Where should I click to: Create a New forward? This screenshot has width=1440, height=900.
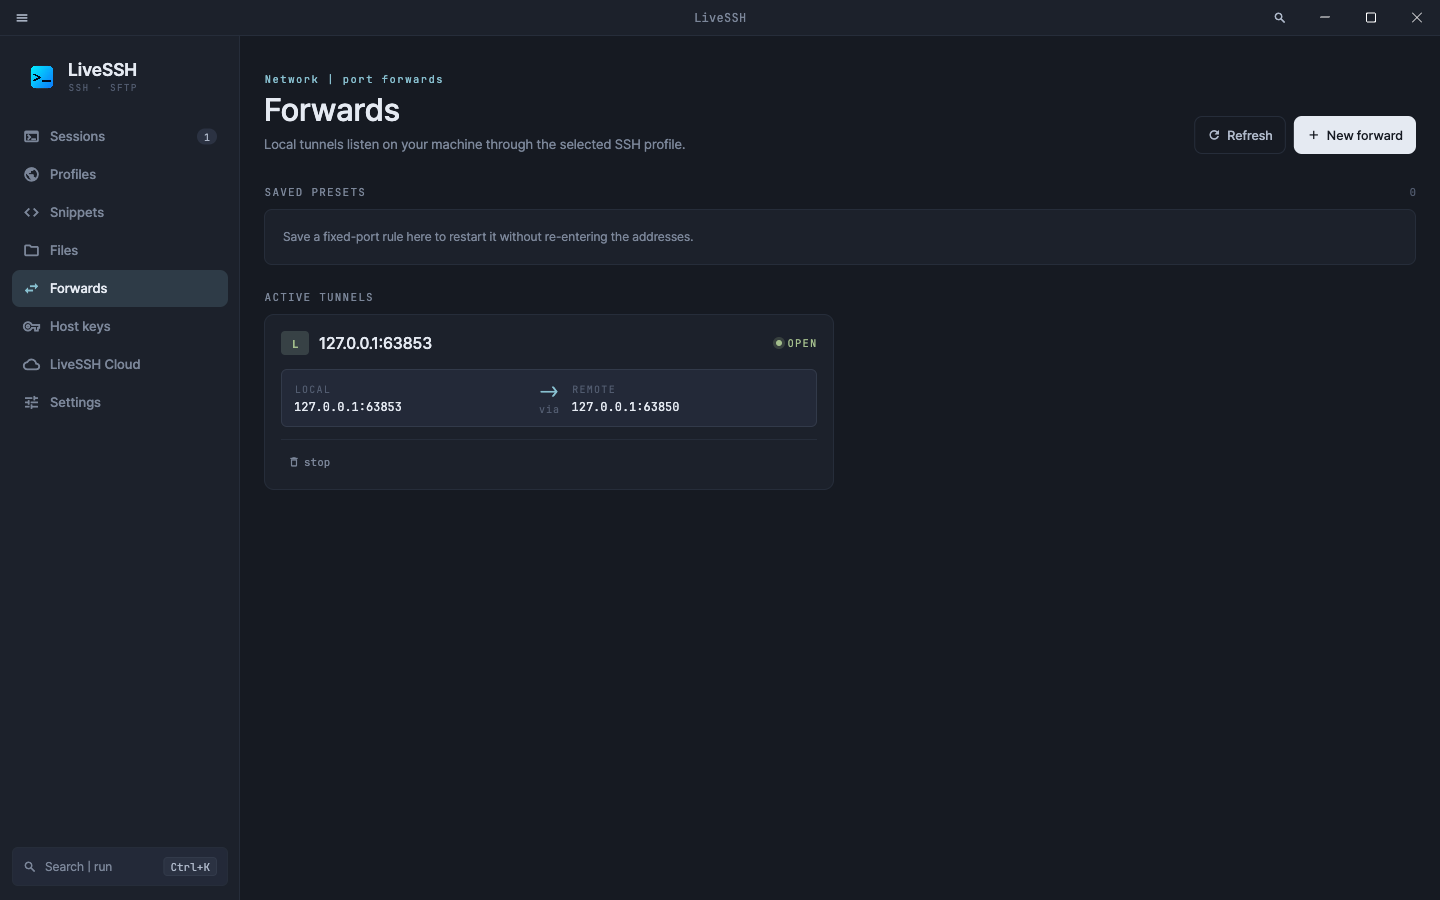1355,135
